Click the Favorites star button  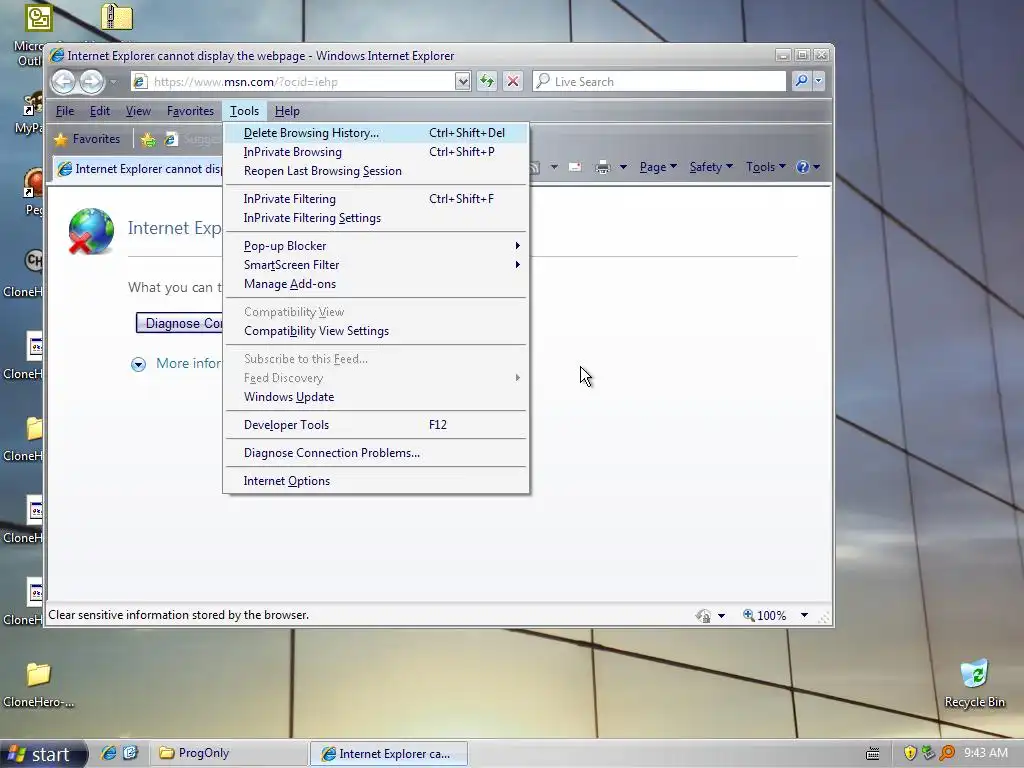(88, 139)
